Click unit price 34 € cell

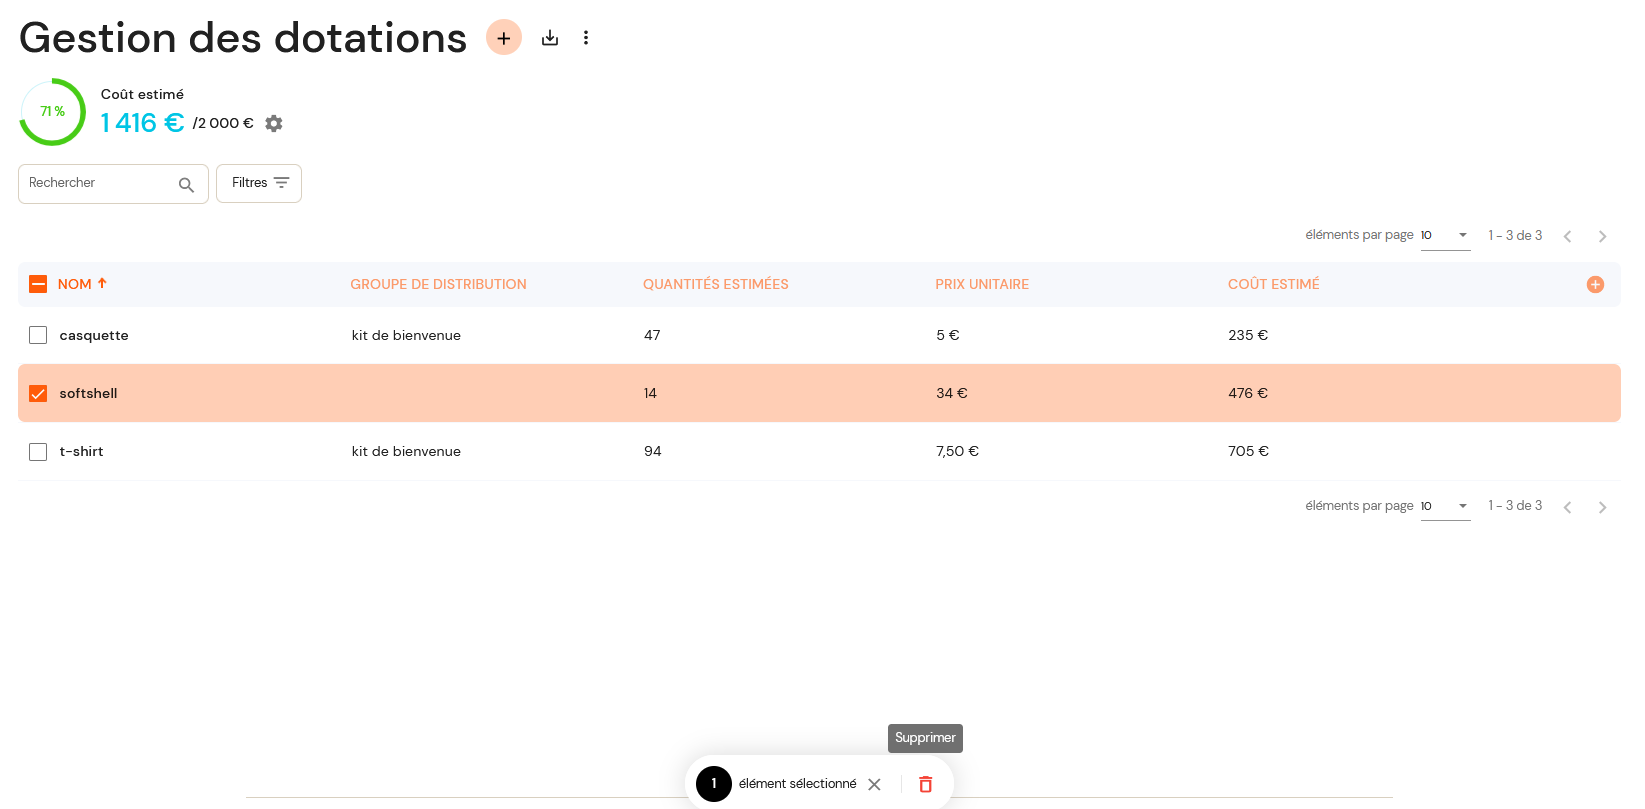tap(952, 393)
